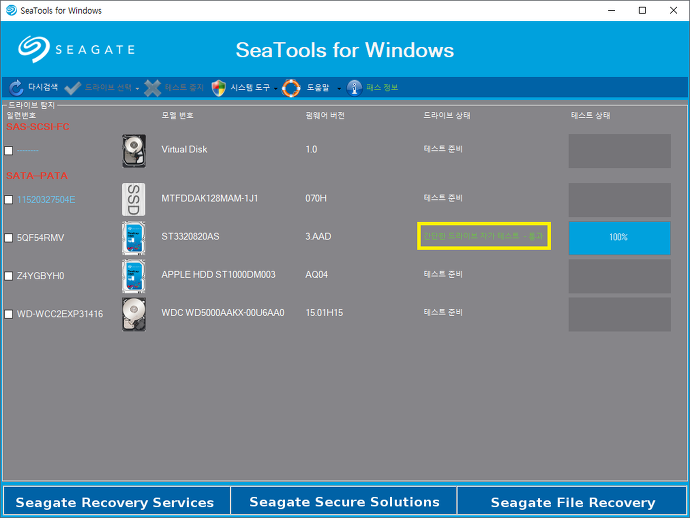Image resolution: width=690 pixels, height=518 pixels.
Task: Click the serial number WD-WCC2EXP31416
Action: pos(60,314)
